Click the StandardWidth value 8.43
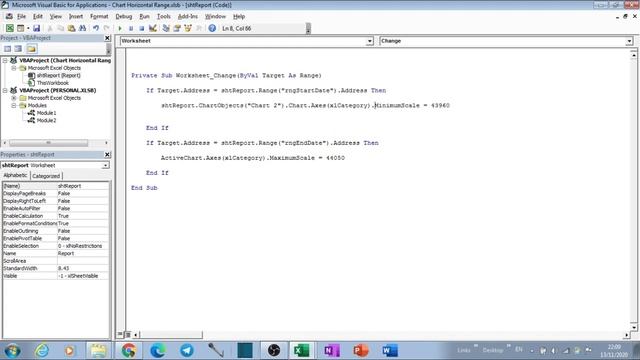 click(83, 269)
